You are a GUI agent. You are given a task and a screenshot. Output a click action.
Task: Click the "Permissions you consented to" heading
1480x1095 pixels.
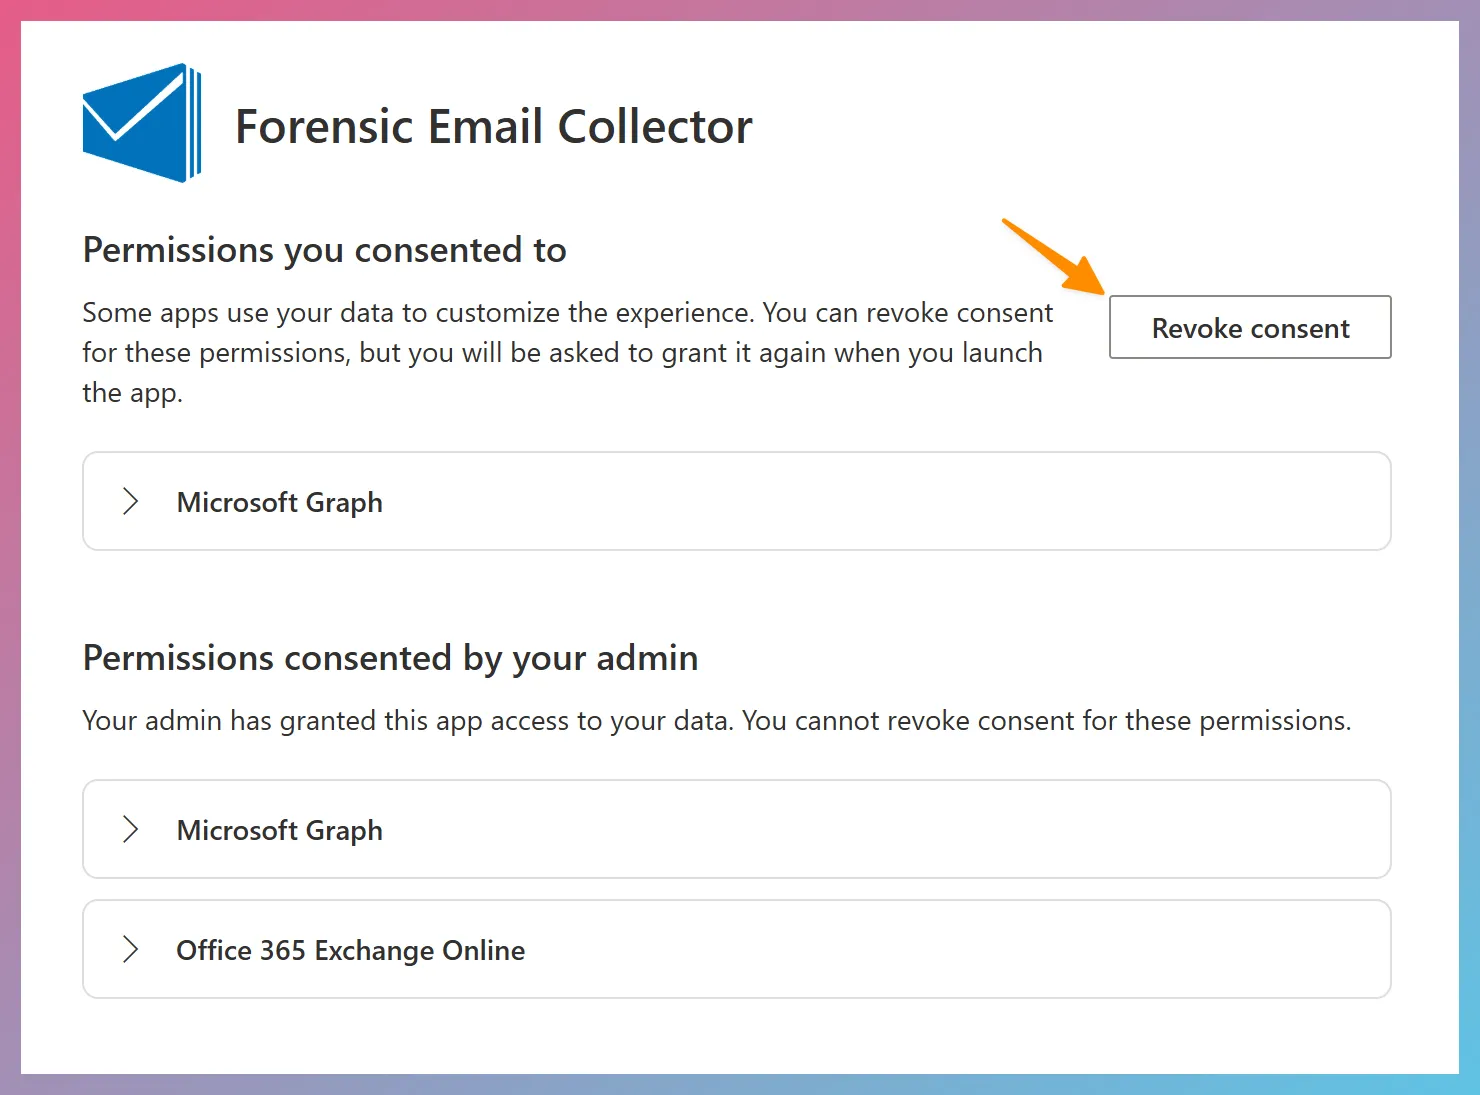[x=324, y=250]
